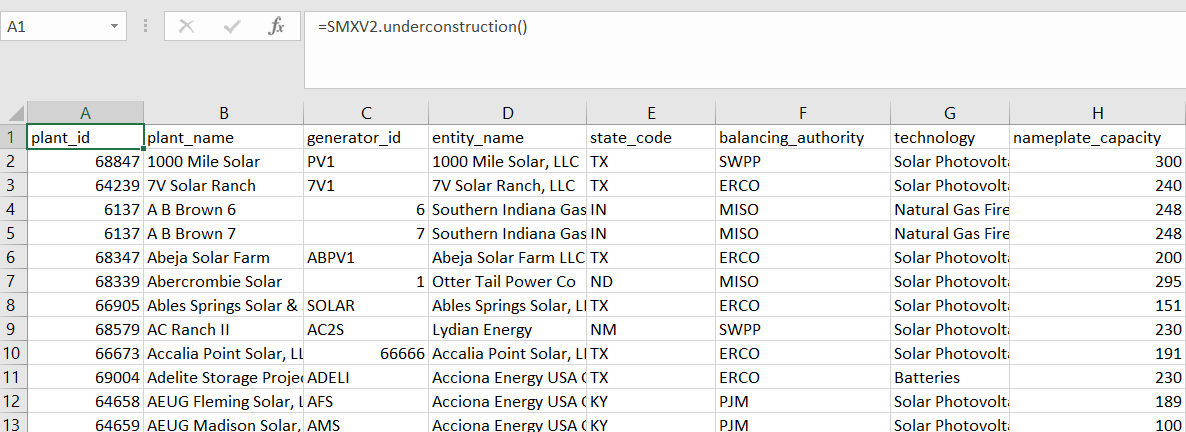Select the 7V1 generator cell
Image resolution: width=1186 pixels, height=432 pixels.
366,185
